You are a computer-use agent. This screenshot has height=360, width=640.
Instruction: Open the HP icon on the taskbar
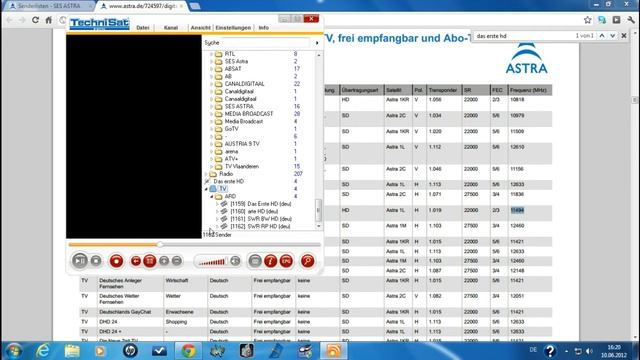[130, 351]
